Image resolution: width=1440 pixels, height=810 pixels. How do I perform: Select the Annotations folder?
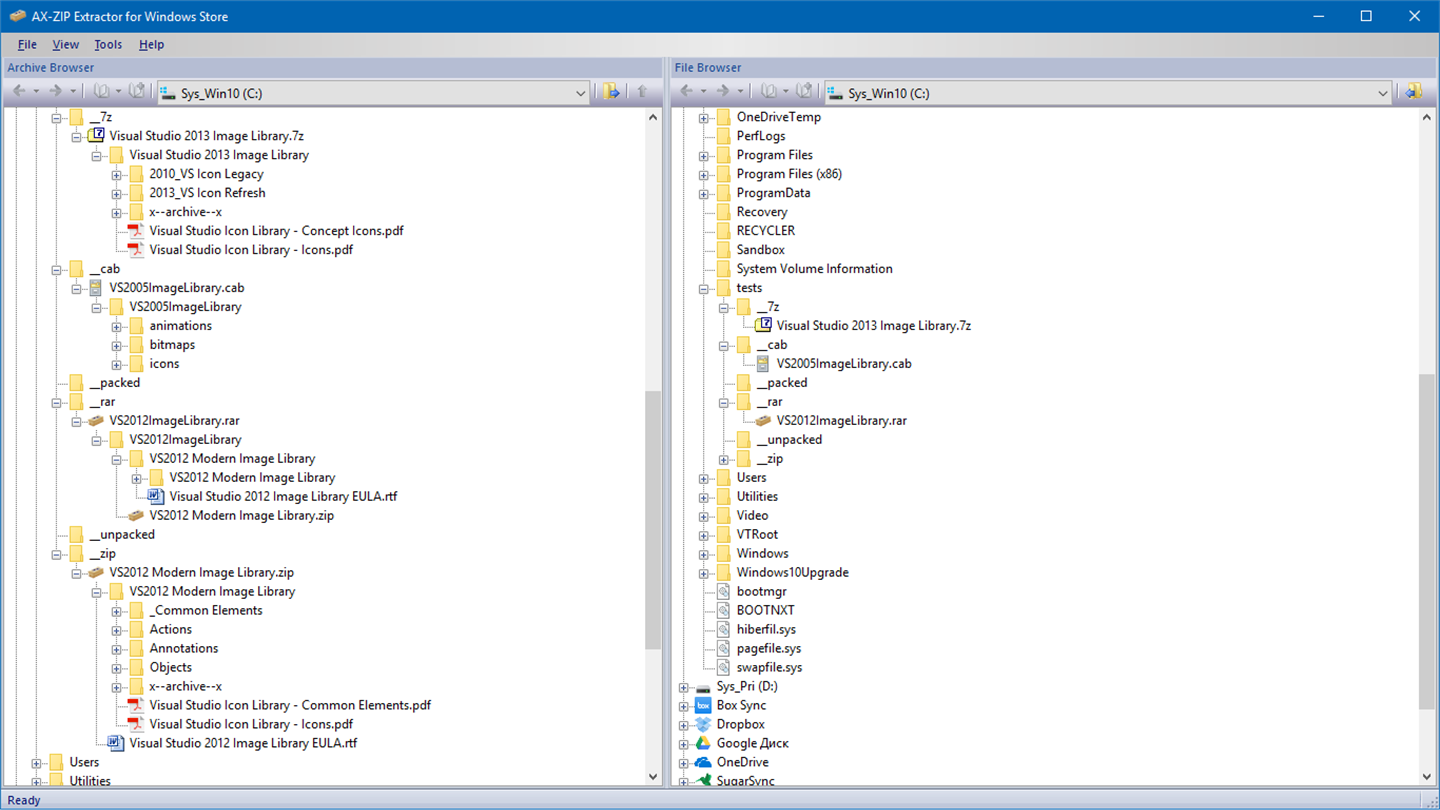click(x=184, y=649)
